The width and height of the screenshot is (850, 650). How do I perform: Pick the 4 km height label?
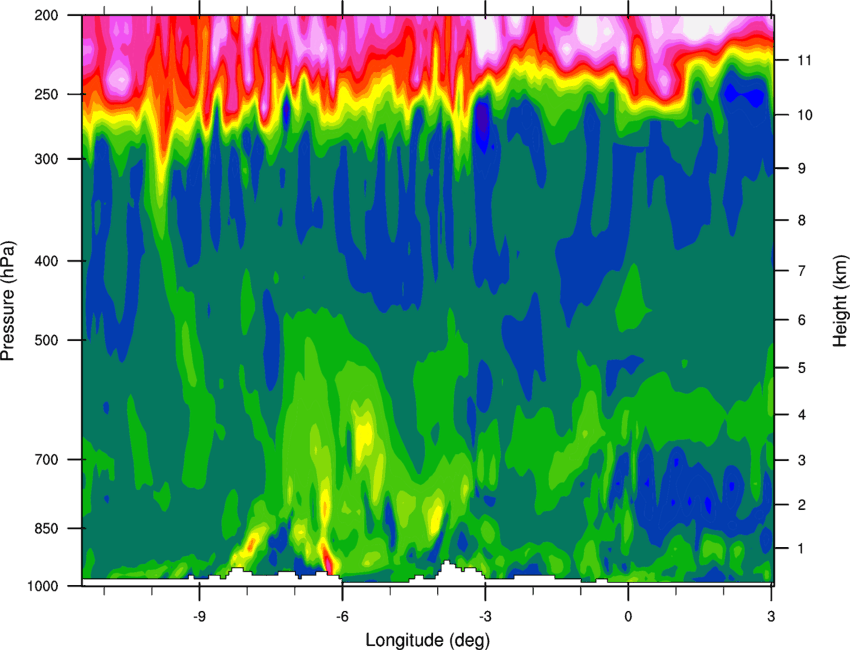pyautogui.click(x=802, y=415)
